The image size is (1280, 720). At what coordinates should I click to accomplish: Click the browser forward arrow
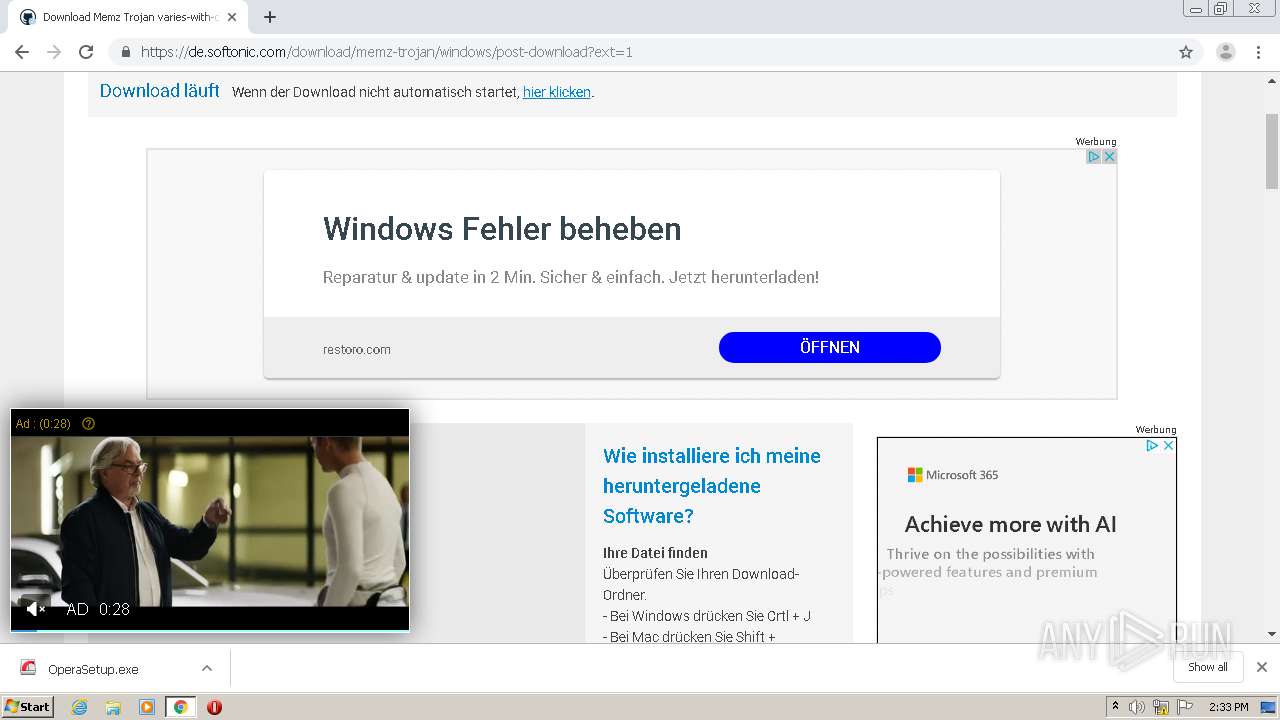[x=54, y=52]
